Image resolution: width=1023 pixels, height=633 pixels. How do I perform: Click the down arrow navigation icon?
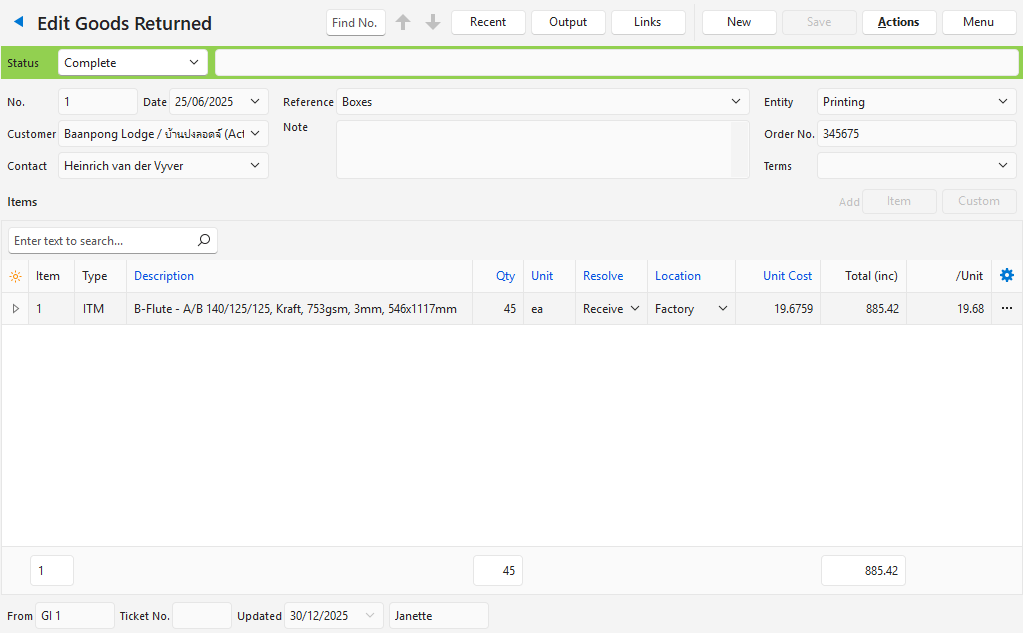point(433,22)
